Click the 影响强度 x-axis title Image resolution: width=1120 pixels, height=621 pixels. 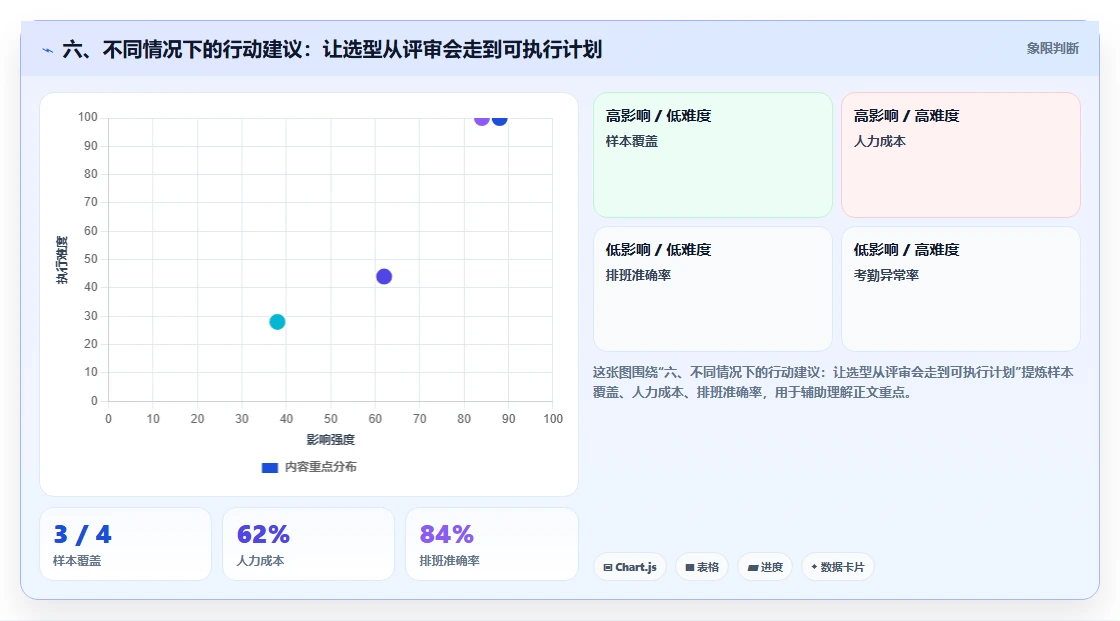coord(331,439)
